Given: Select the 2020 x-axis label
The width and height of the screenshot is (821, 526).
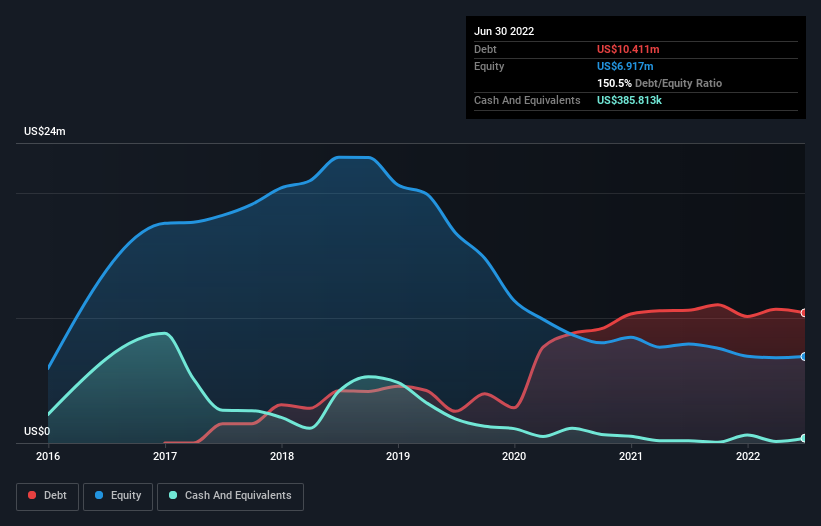Looking at the screenshot, I should (x=514, y=456).
